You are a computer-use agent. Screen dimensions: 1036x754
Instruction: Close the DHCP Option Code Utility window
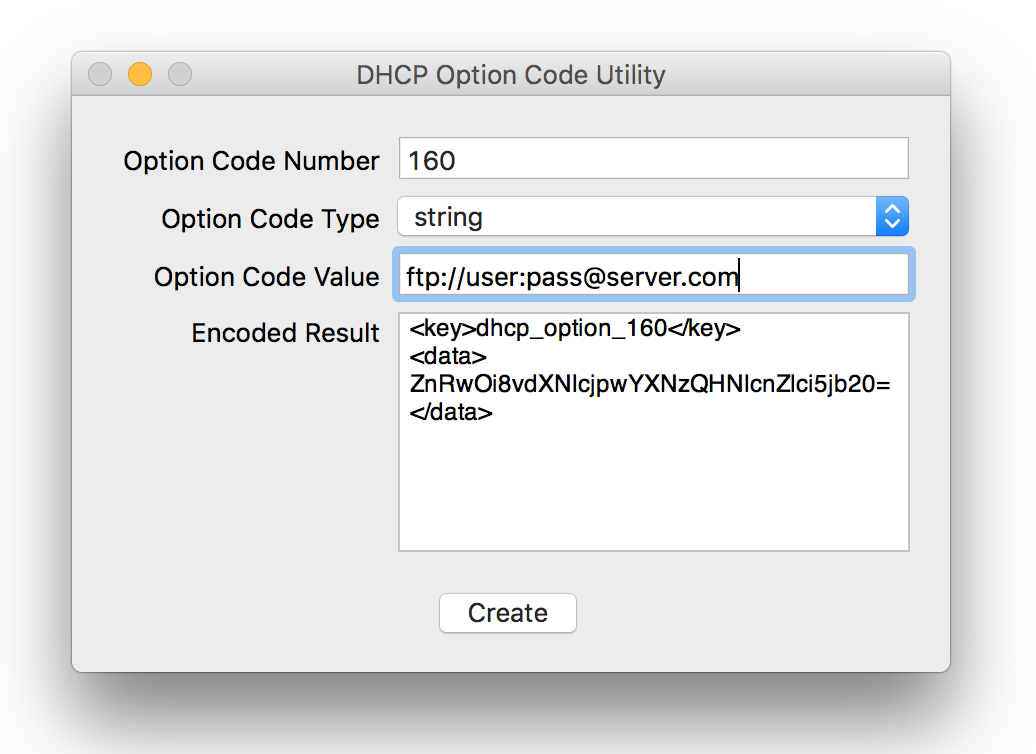pos(100,75)
